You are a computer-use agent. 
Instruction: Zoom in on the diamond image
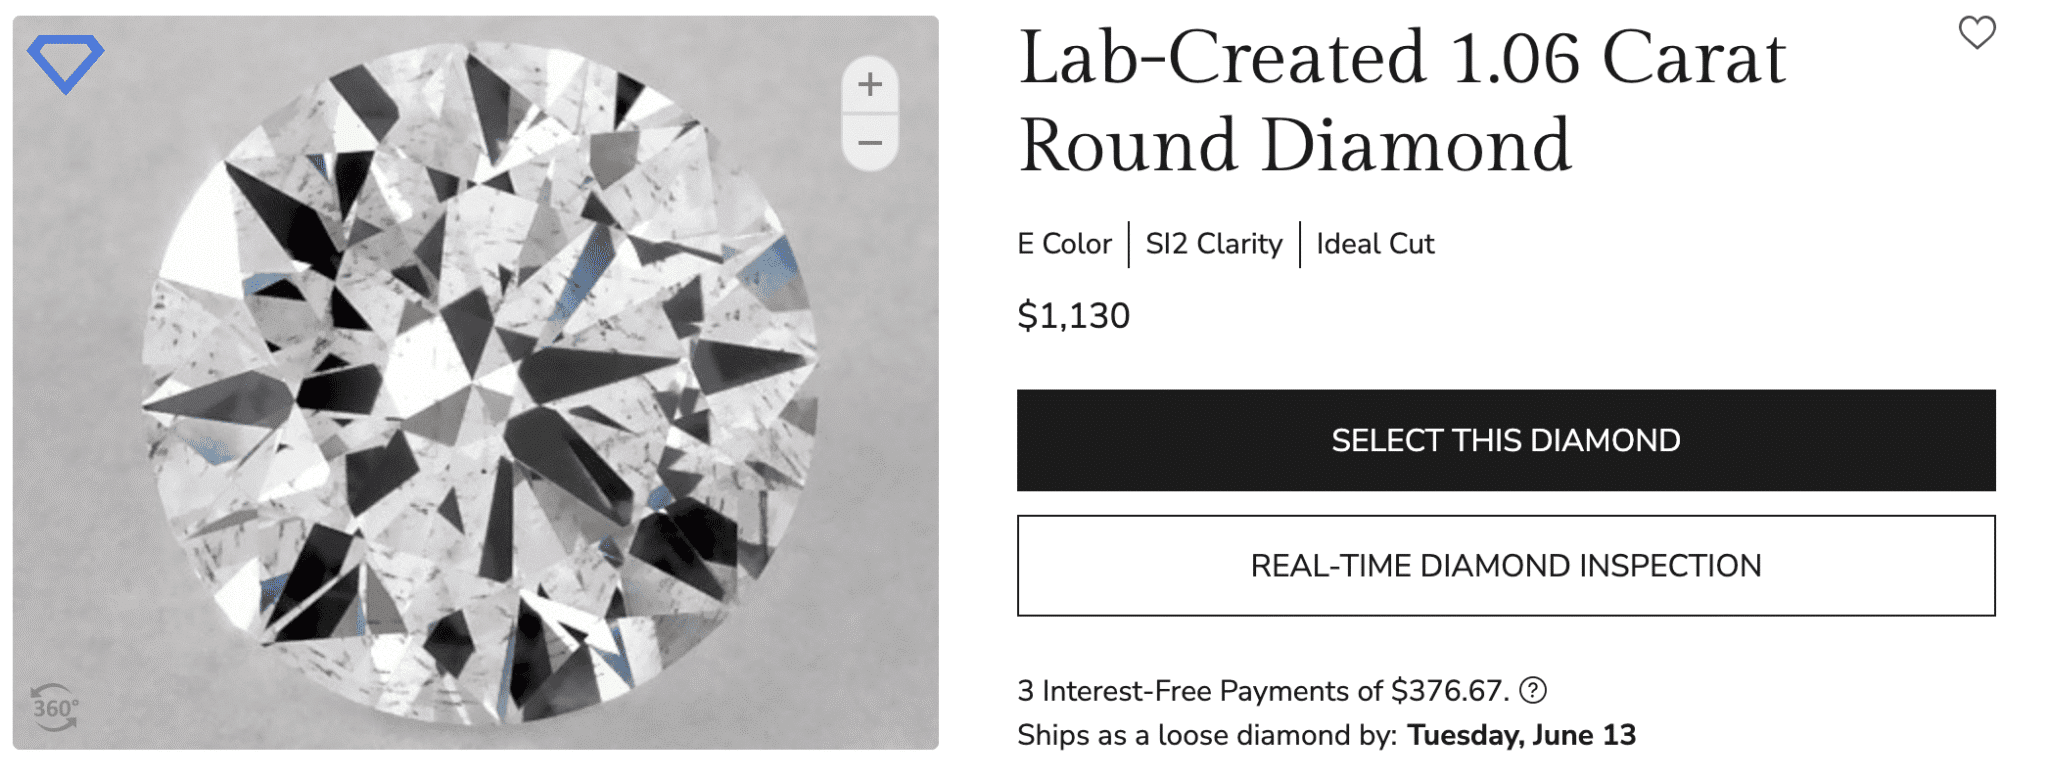coord(869,85)
